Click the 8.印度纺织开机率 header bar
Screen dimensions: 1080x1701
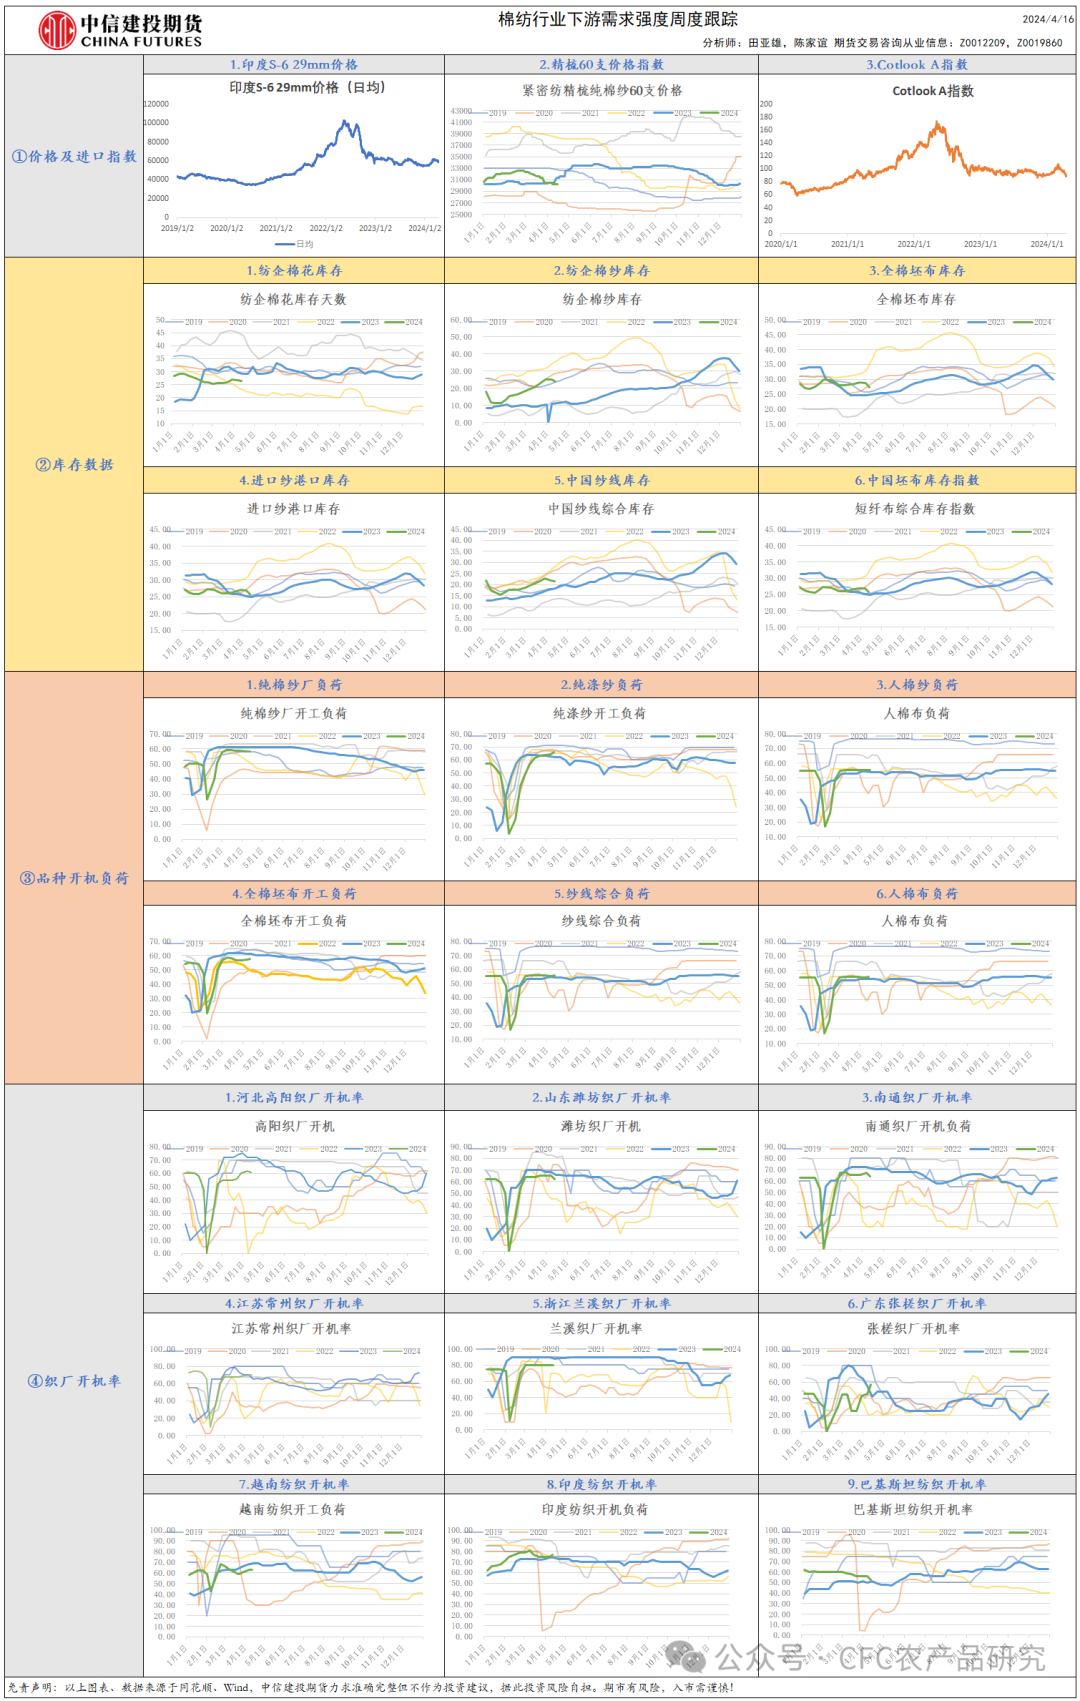click(x=602, y=1484)
